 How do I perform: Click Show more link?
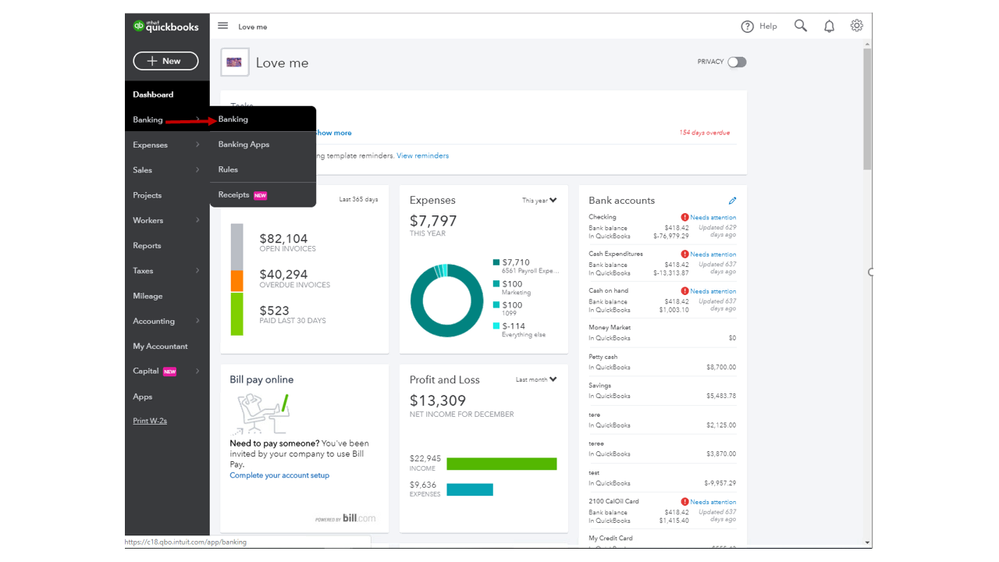[x=333, y=133]
